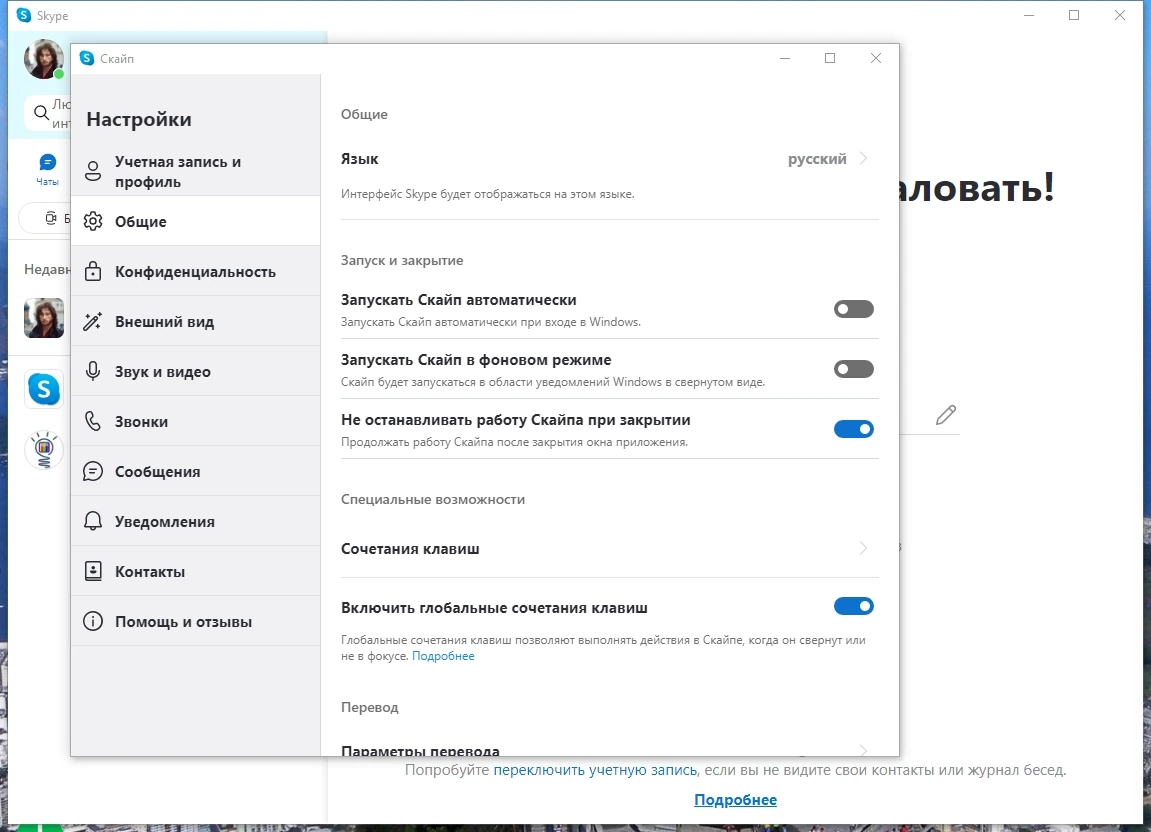1151x832 pixels.
Task: Click Перевод section label
Action: tap(369, 707)
